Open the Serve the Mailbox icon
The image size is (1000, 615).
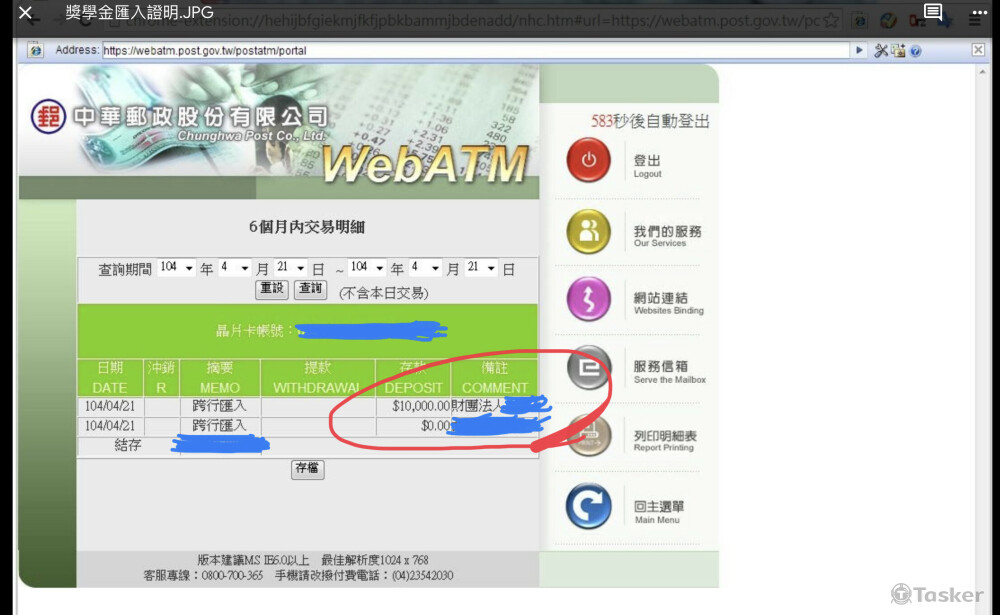coord(588,368)
